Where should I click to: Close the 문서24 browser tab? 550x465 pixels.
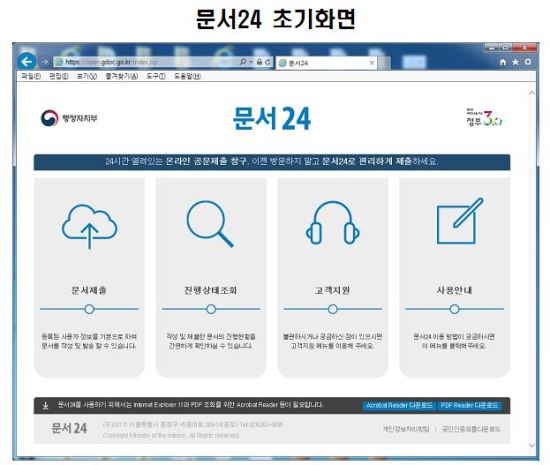(372, 63)
